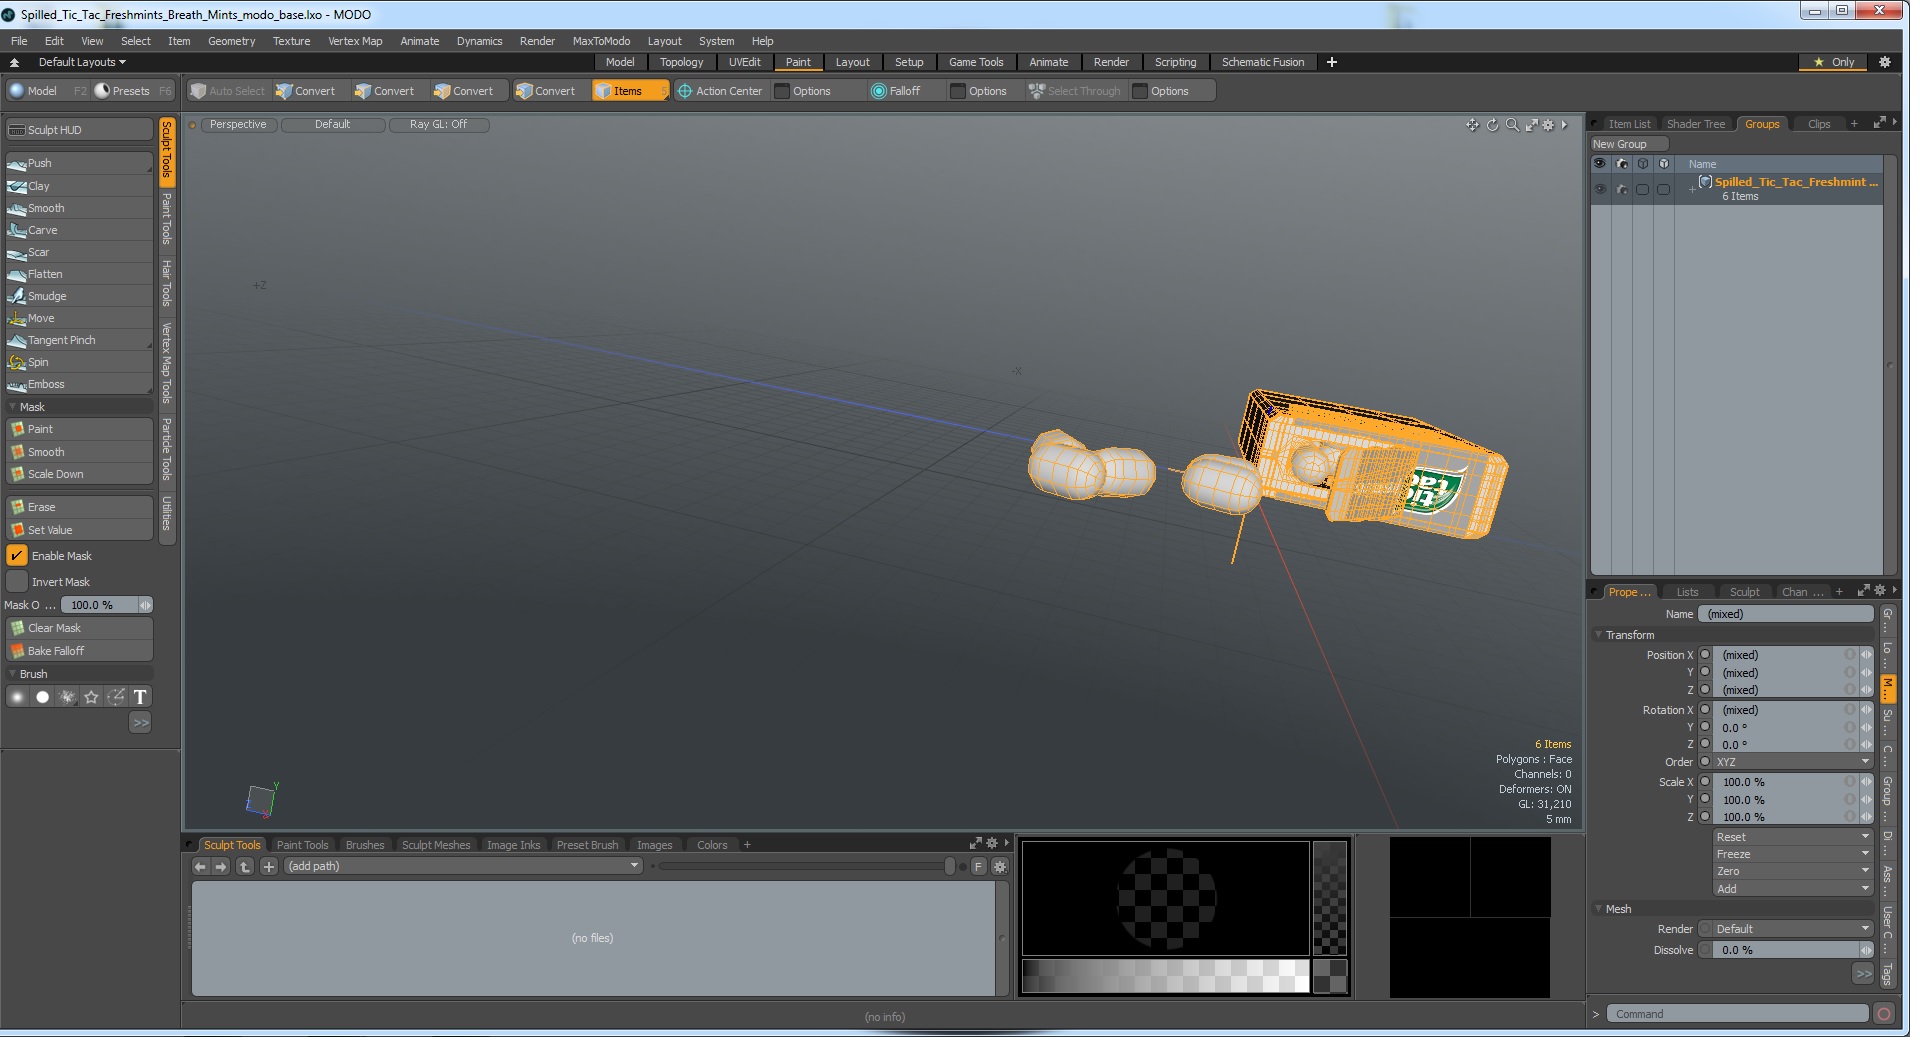Select the Tangent Pinch tool
This screenshot has width=1920, height=1040.
click(x=79, y=340)
